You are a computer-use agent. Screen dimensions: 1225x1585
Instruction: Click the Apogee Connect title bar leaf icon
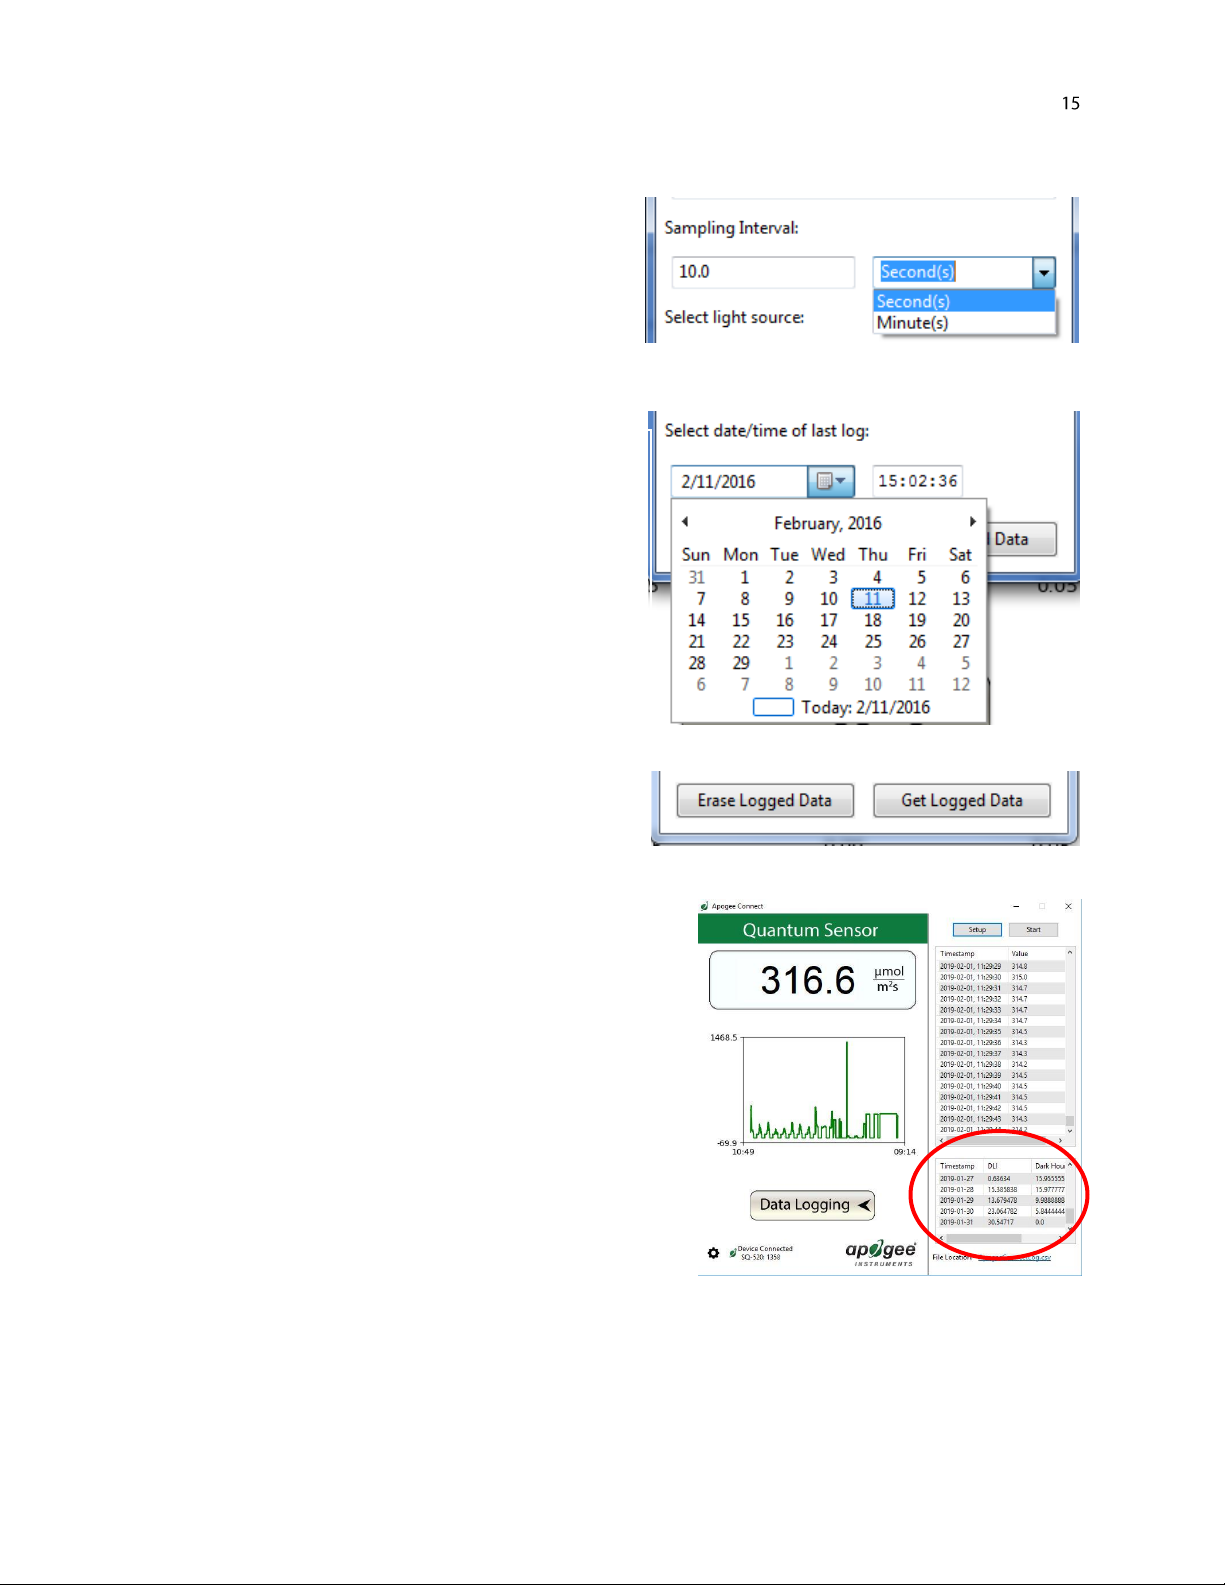tap(704, 906)
